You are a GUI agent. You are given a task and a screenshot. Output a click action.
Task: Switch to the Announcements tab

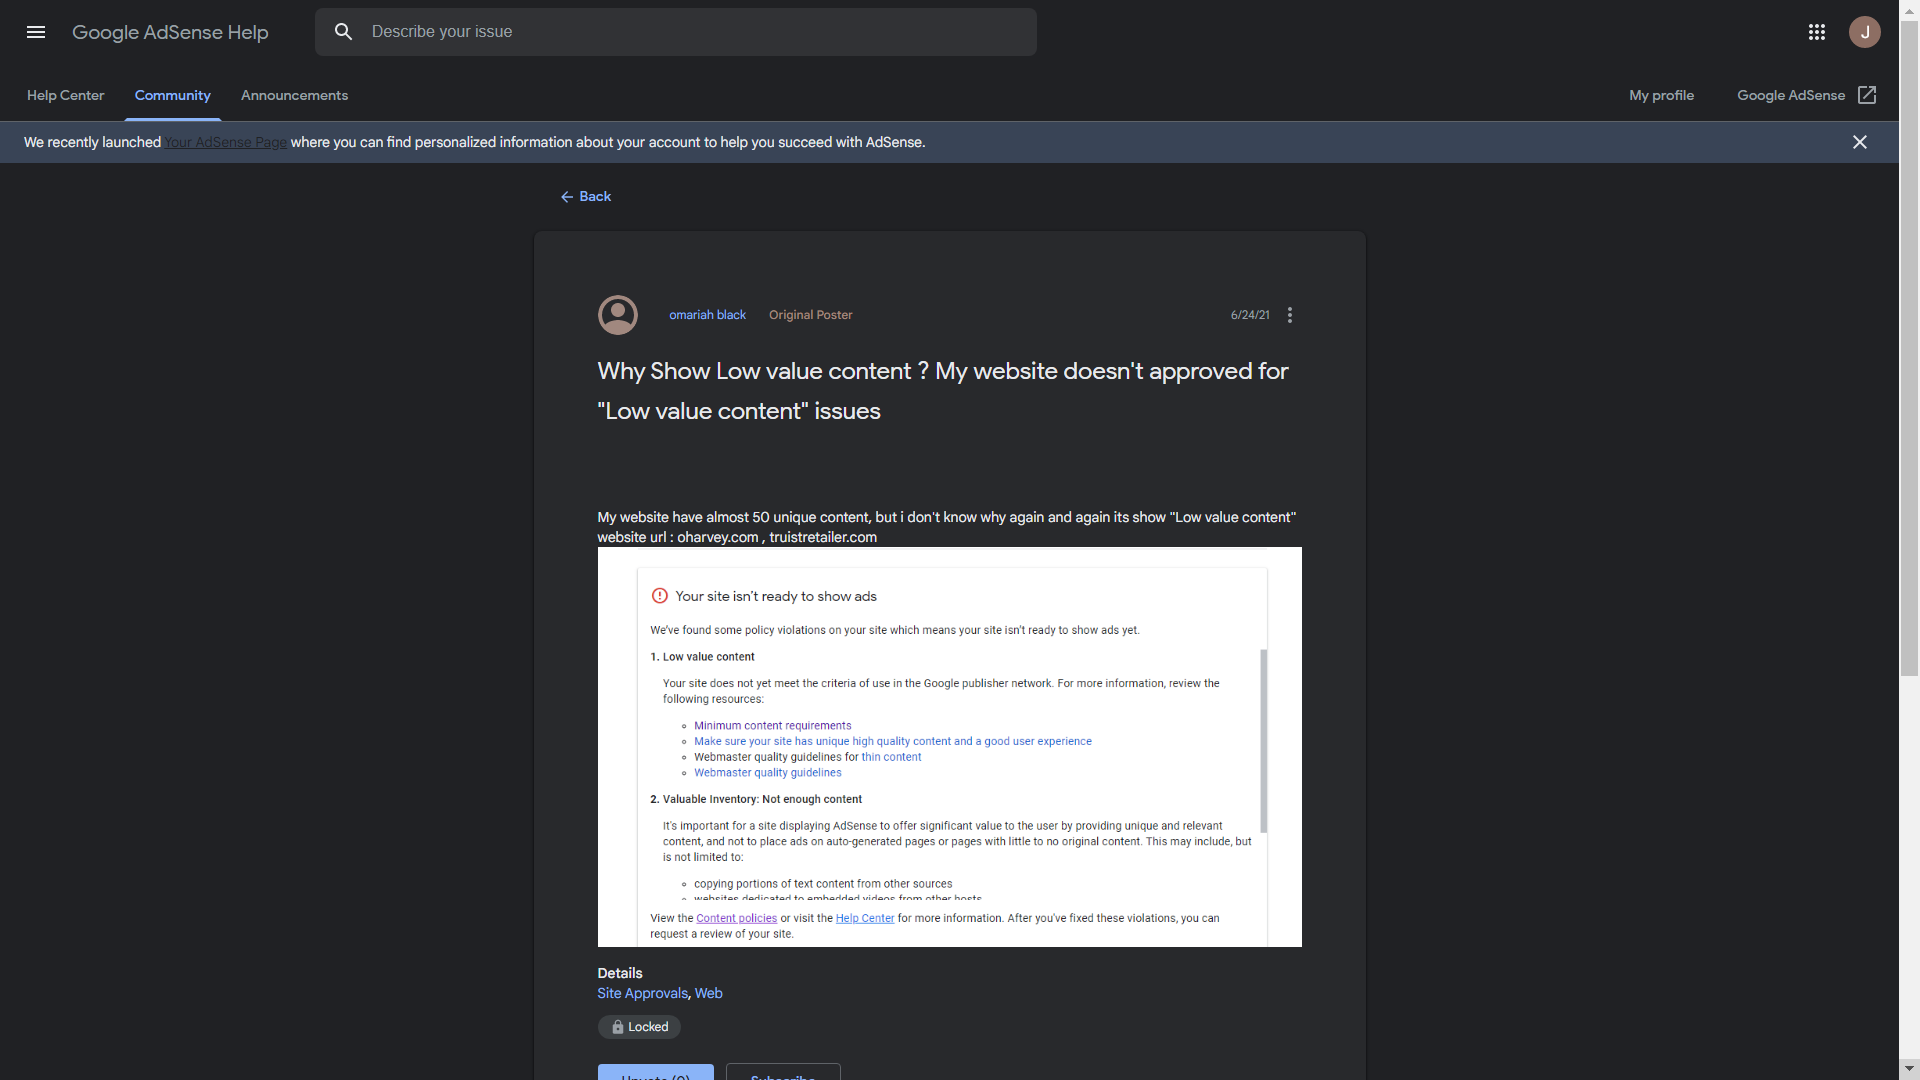click(x=295, y=95)
